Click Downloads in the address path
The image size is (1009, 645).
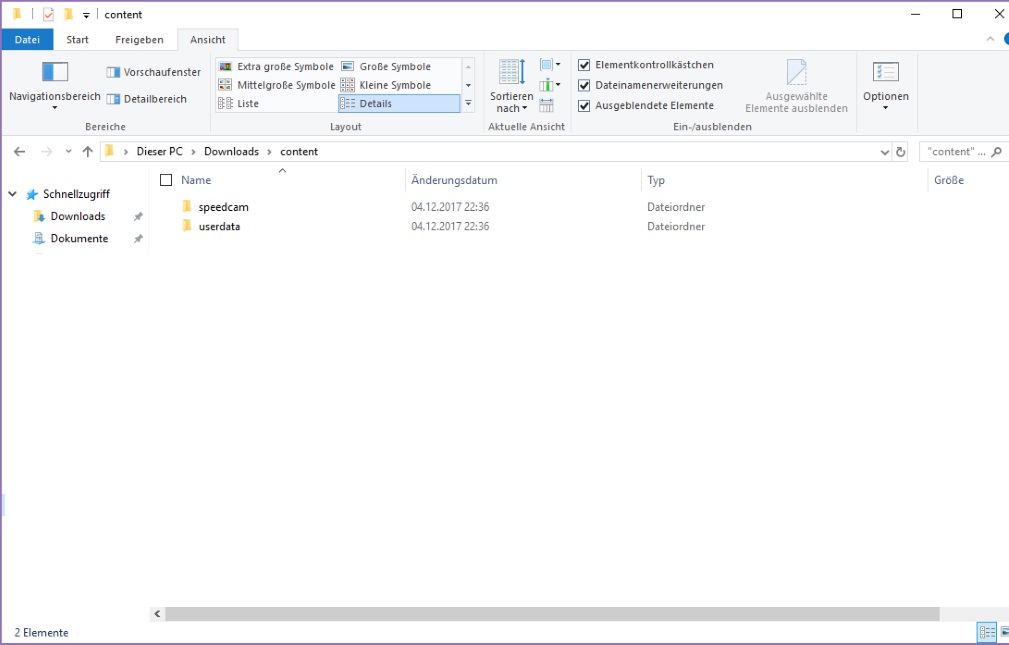click(231, 152)
